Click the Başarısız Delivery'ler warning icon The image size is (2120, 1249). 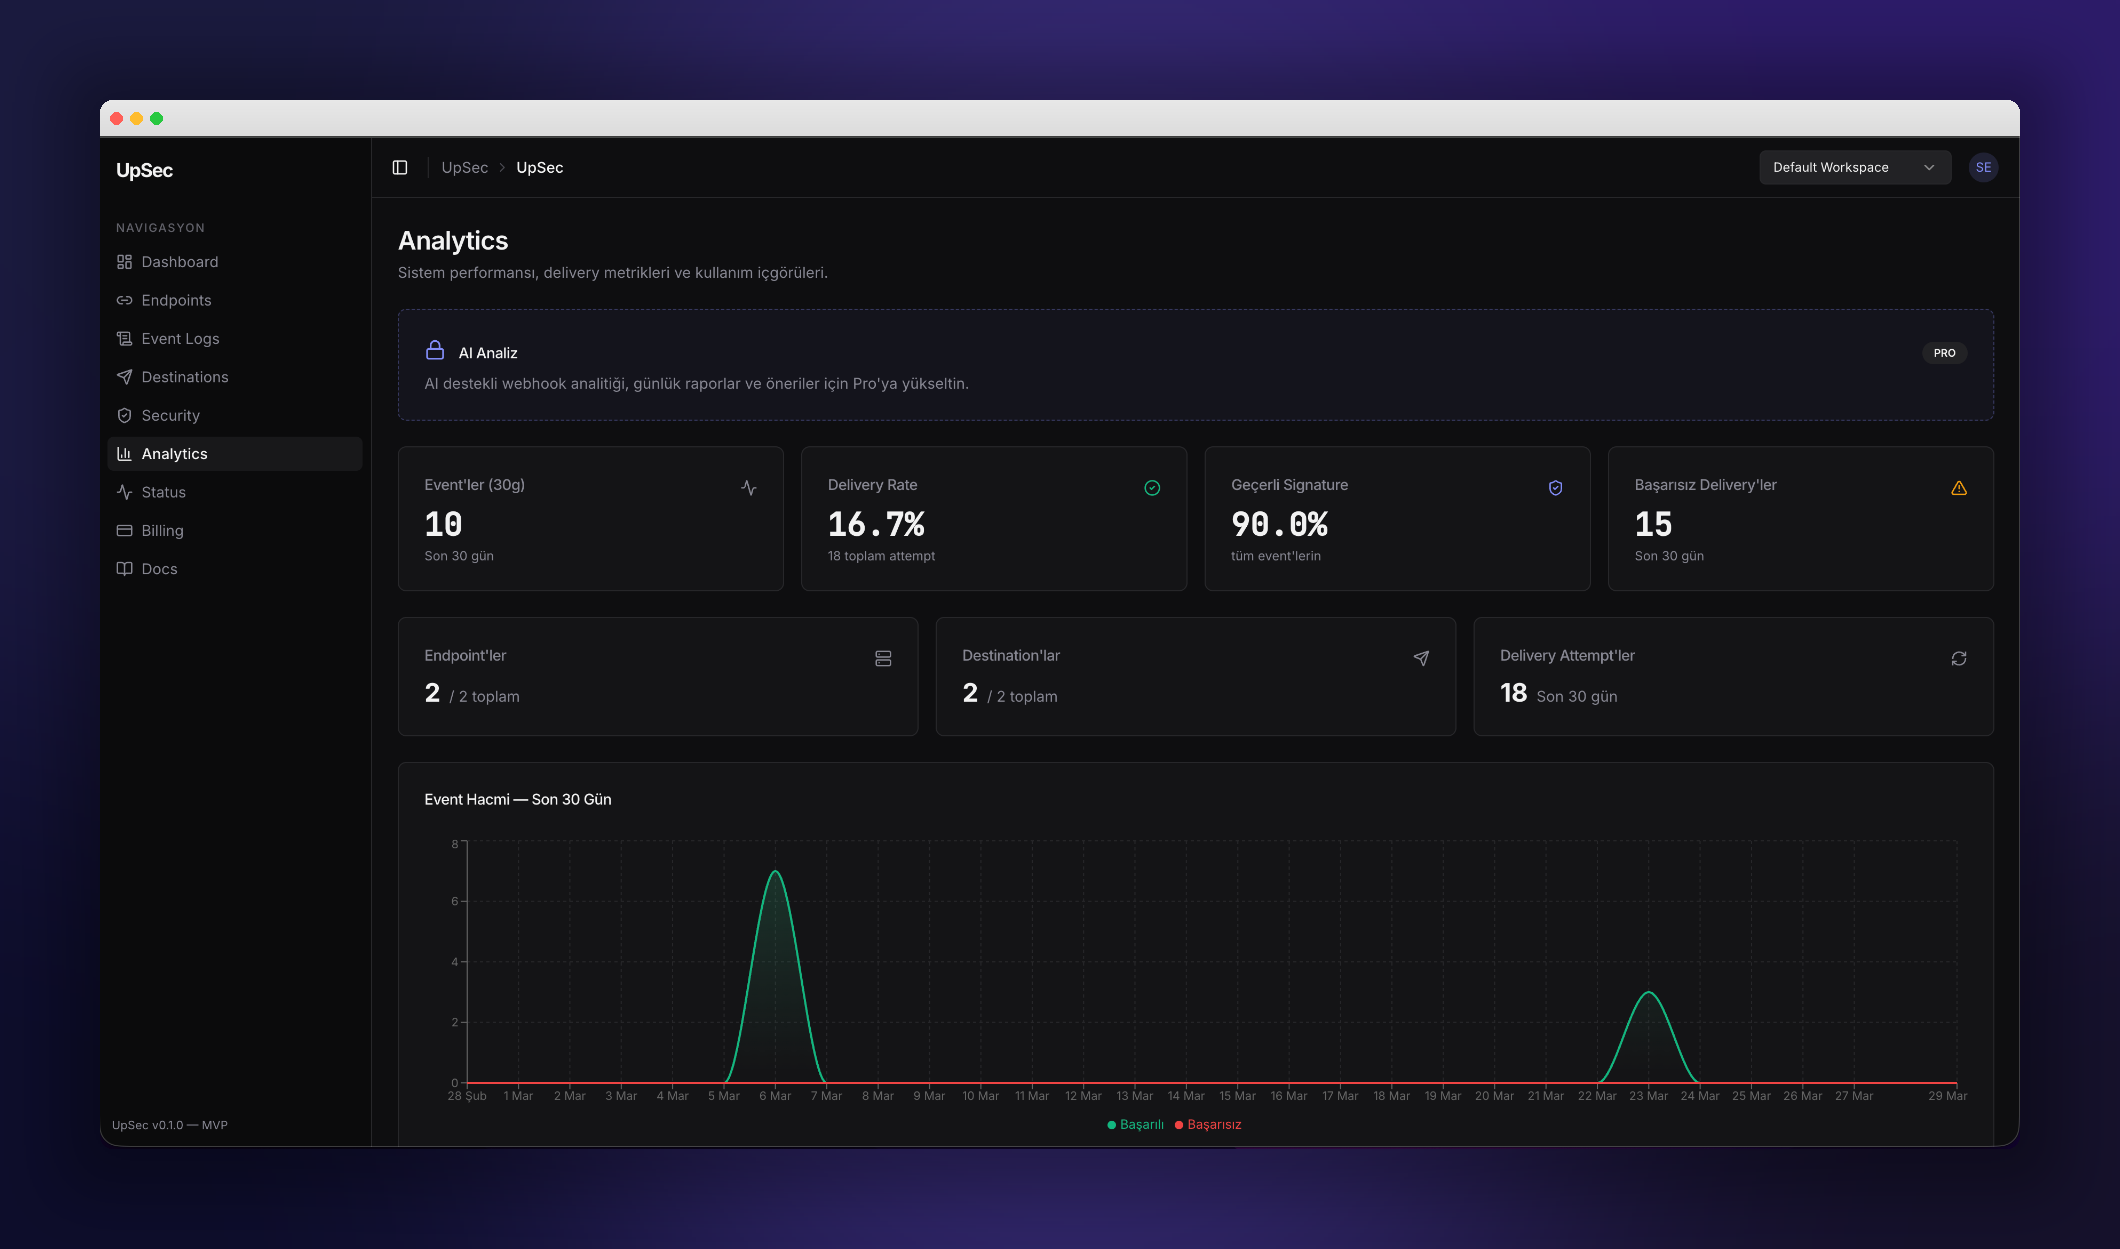(1958, 488)
